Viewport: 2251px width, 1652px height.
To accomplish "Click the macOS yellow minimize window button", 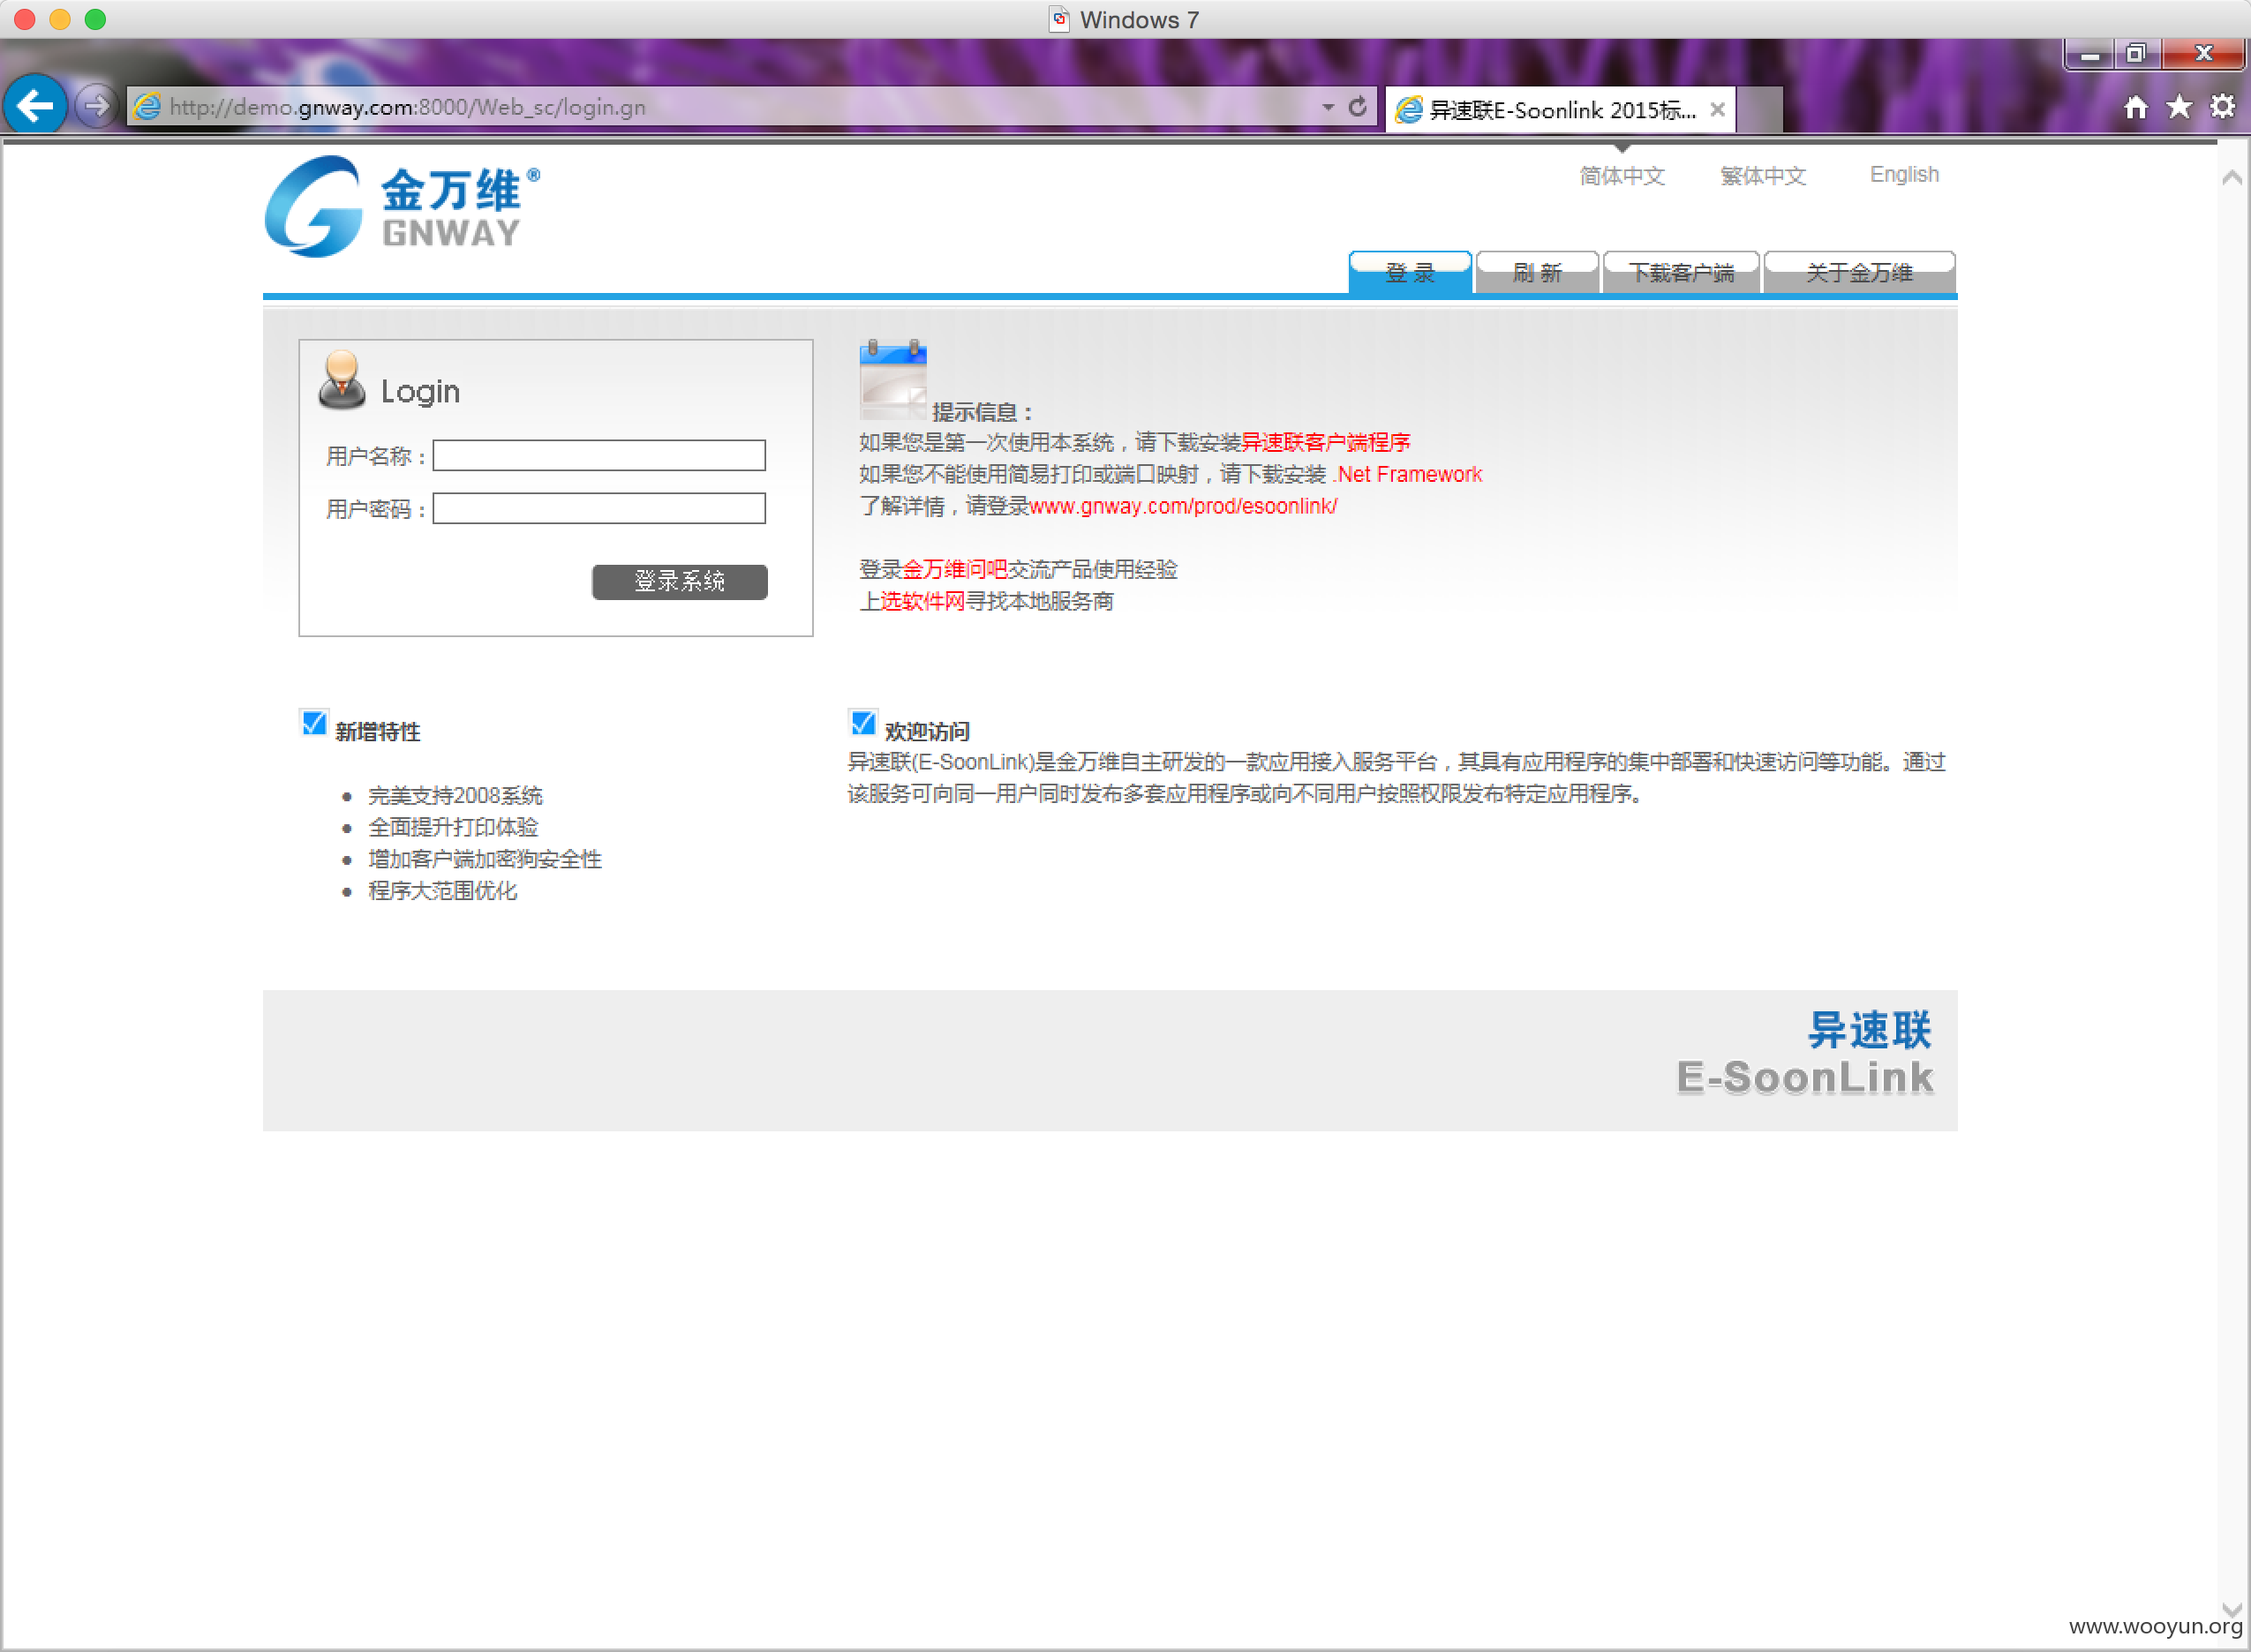I will click(x=60, y=19).
